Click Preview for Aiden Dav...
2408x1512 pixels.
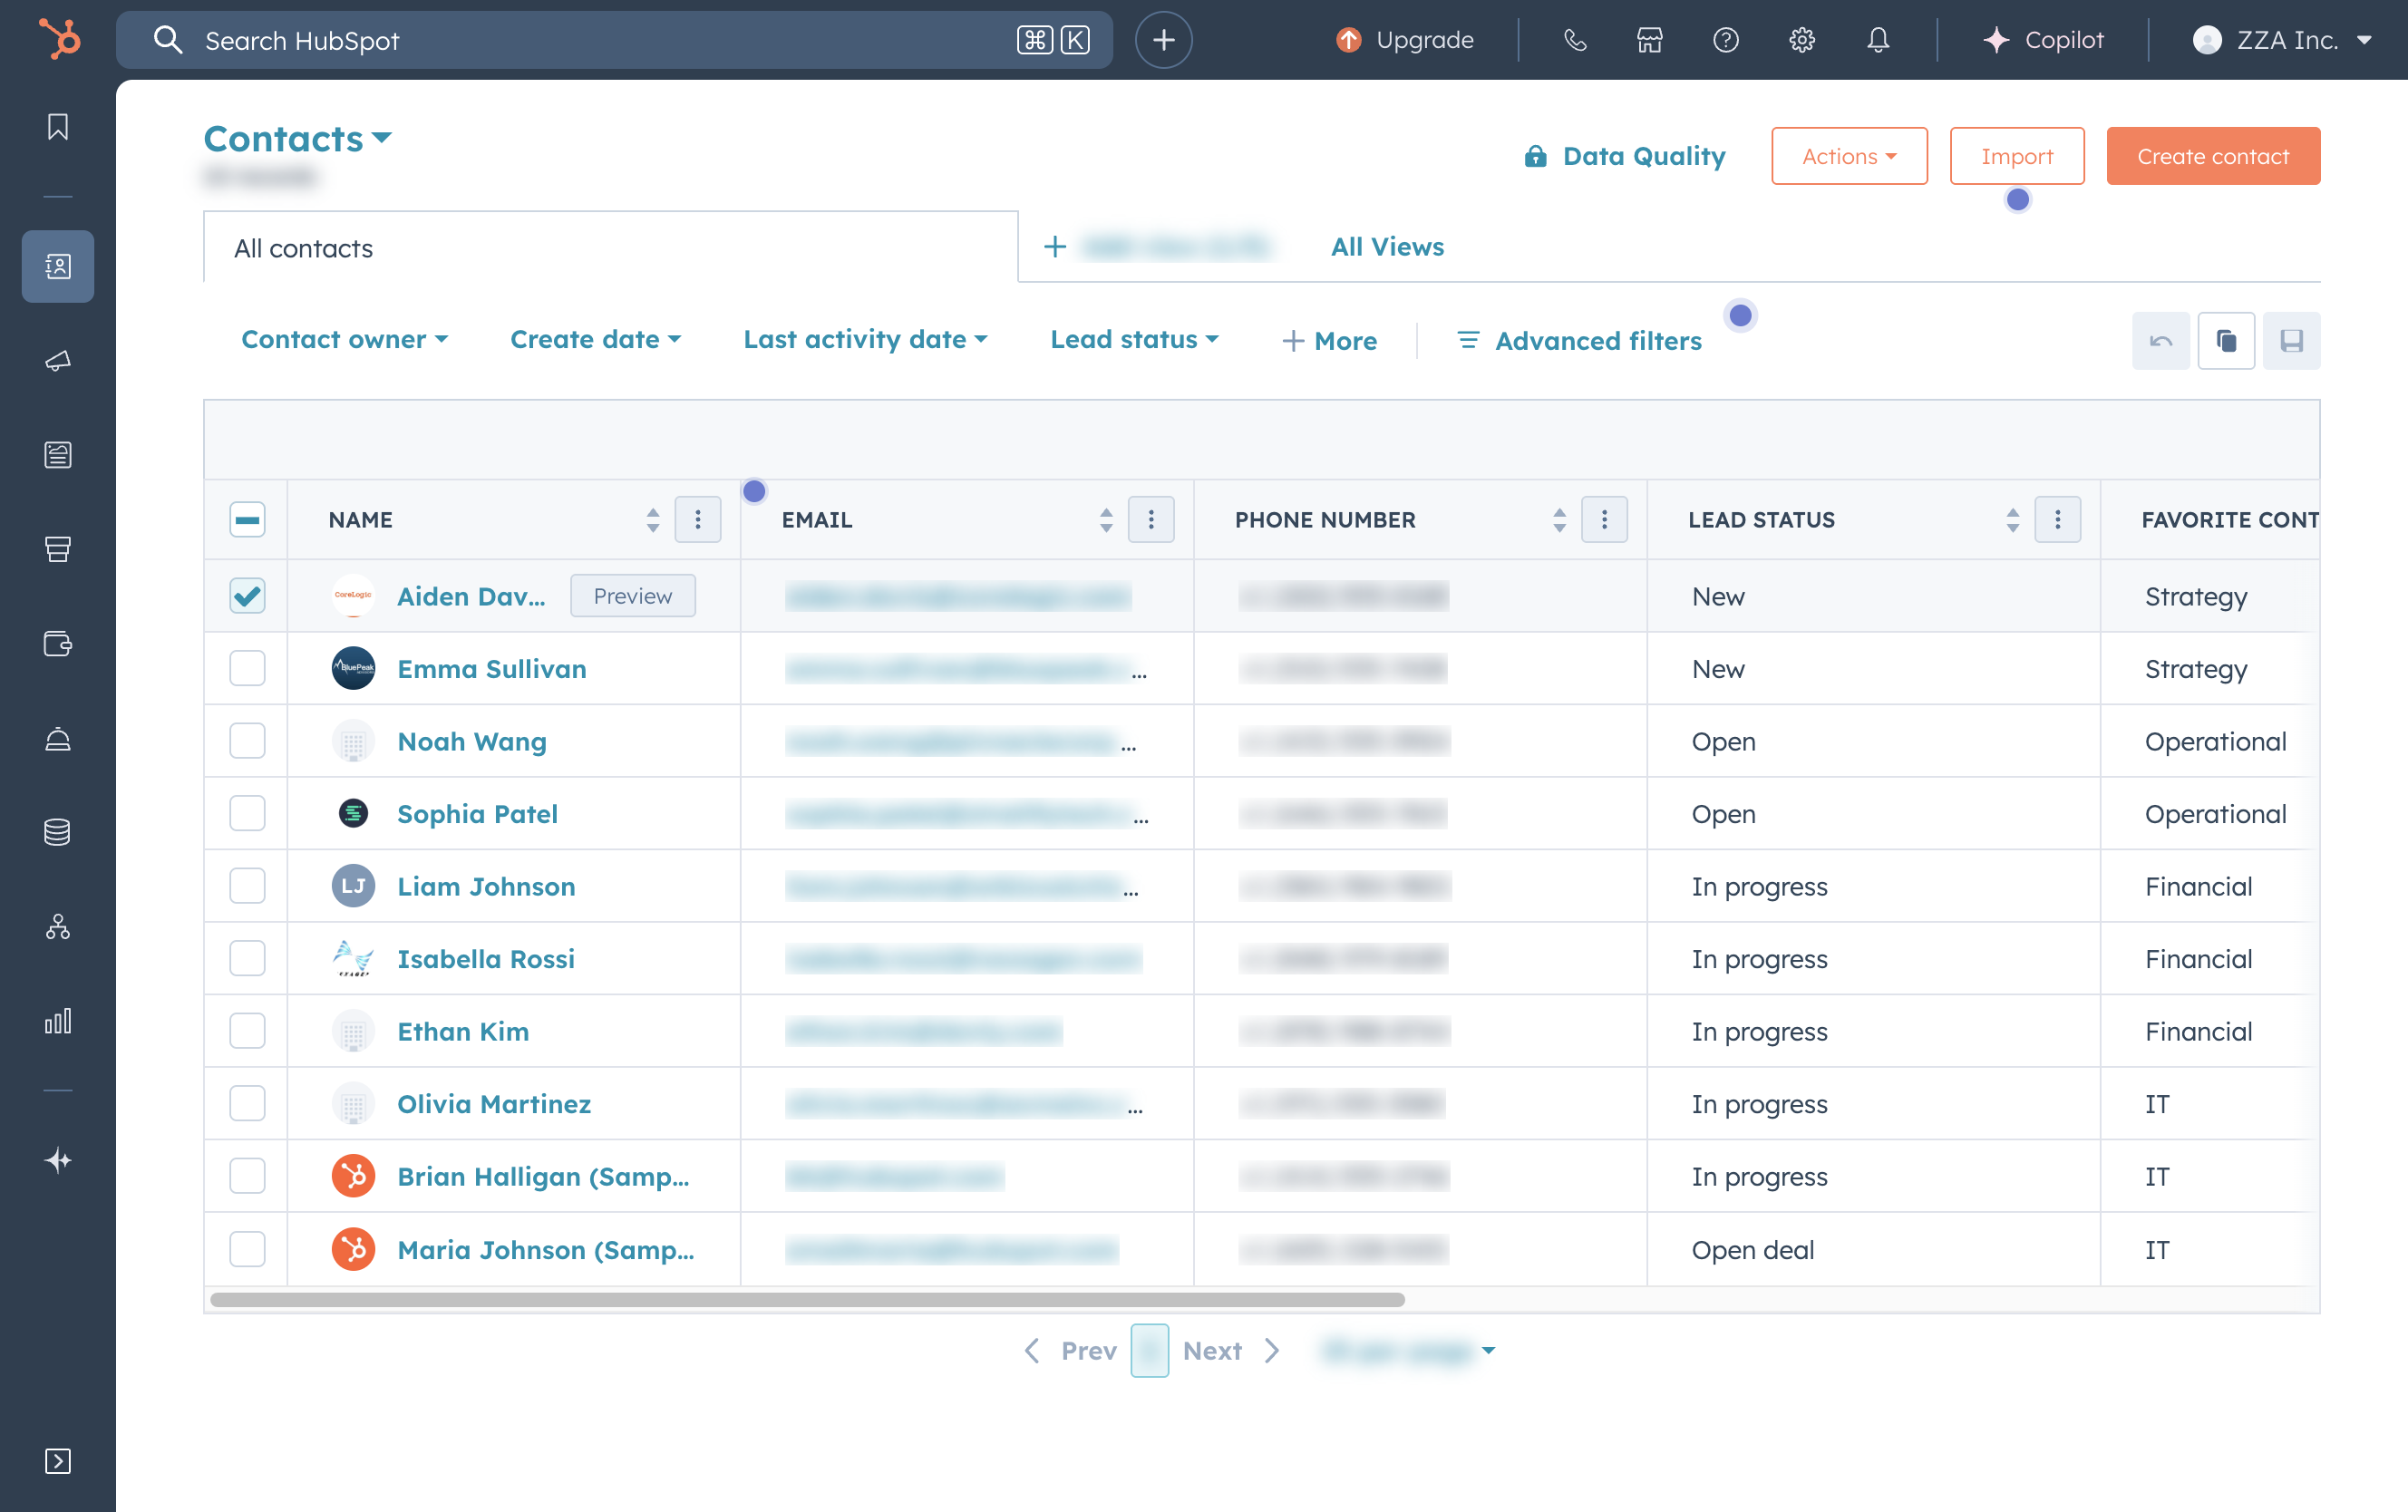pos(632,596)
